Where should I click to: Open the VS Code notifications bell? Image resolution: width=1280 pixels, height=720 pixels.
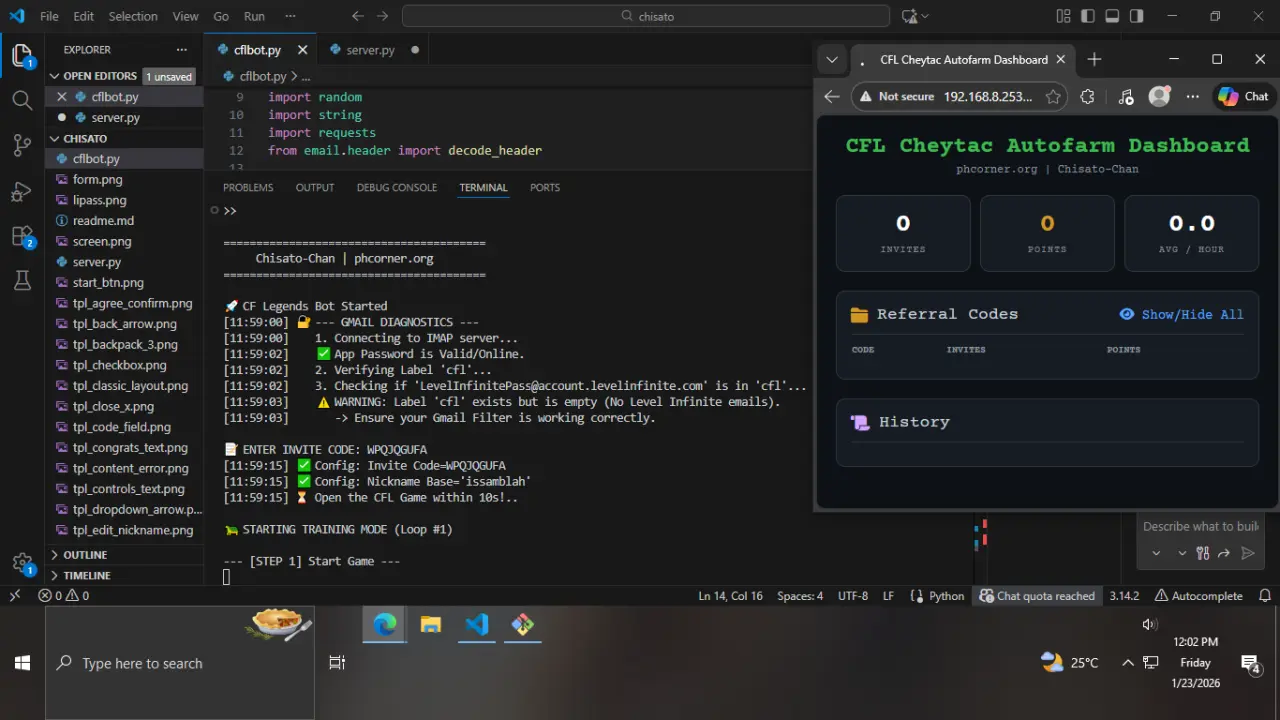click(x=1265, y=596)
